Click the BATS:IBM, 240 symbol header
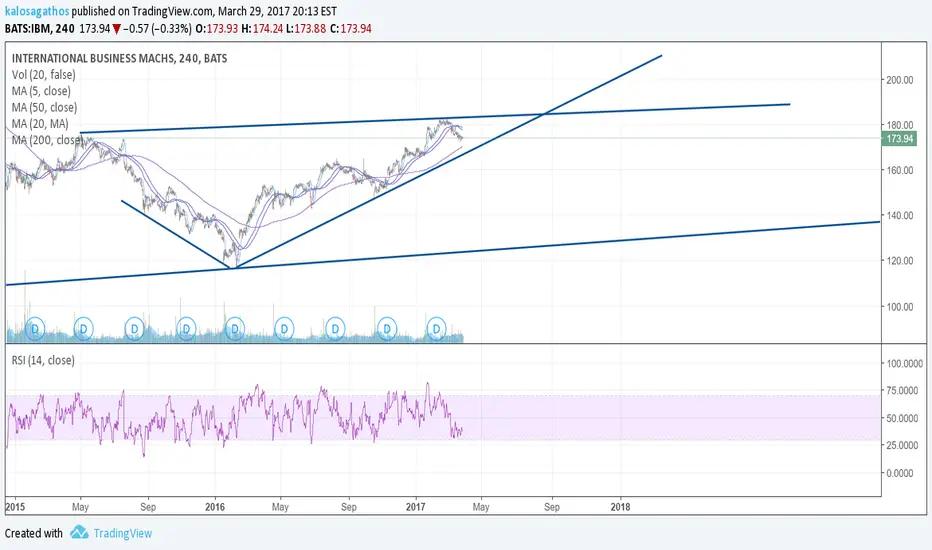The width and height of the screenshot is (932, 550). click(x=40, y=29)
